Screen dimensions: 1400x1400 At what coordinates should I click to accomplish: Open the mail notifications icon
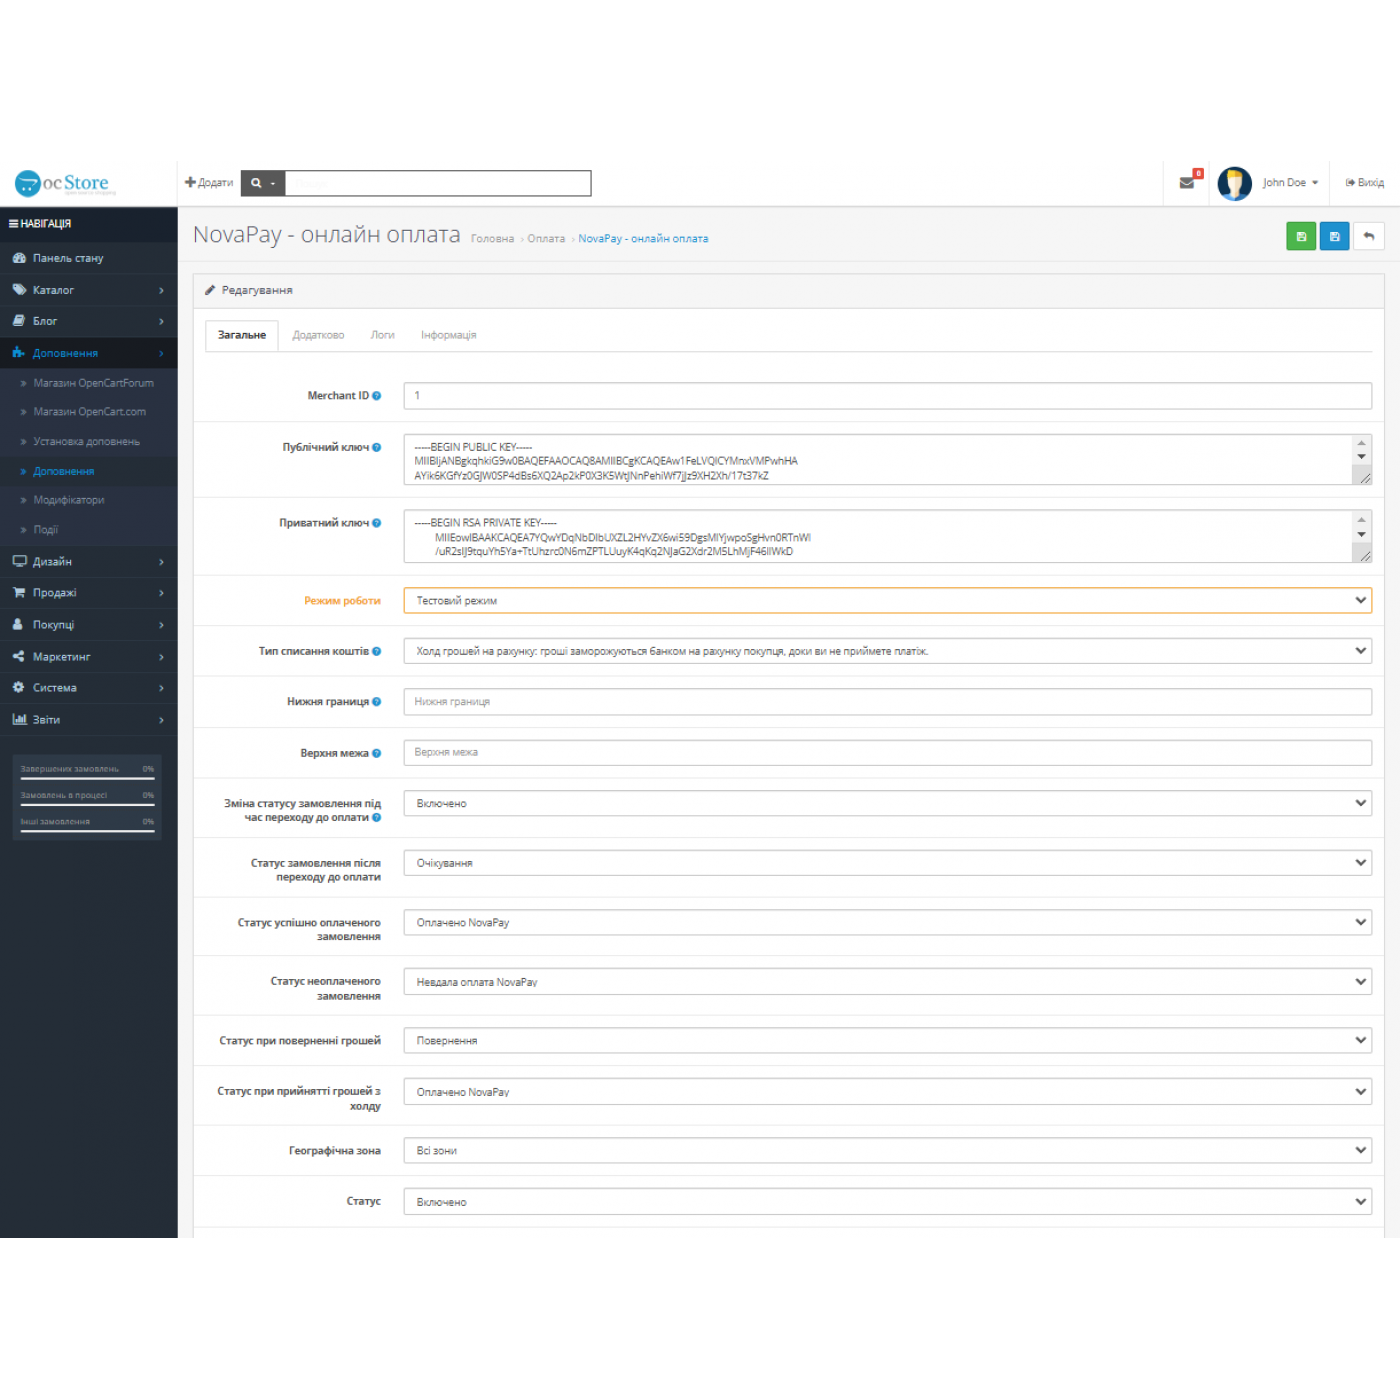click(1187, 183)
